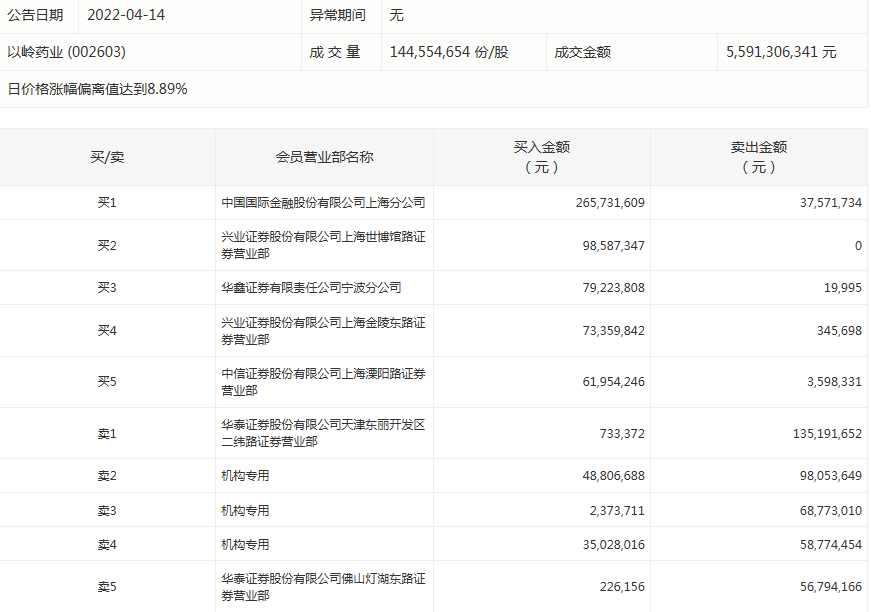Click the sell amount 98,053,649
Viewport: 871px width, 612px height.
pyautogui.click(x=830, y=476)
